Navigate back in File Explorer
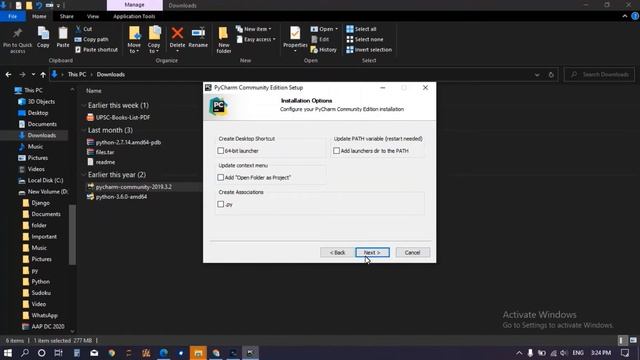Screen dimensions: 640x360 (x=9, y=74)
